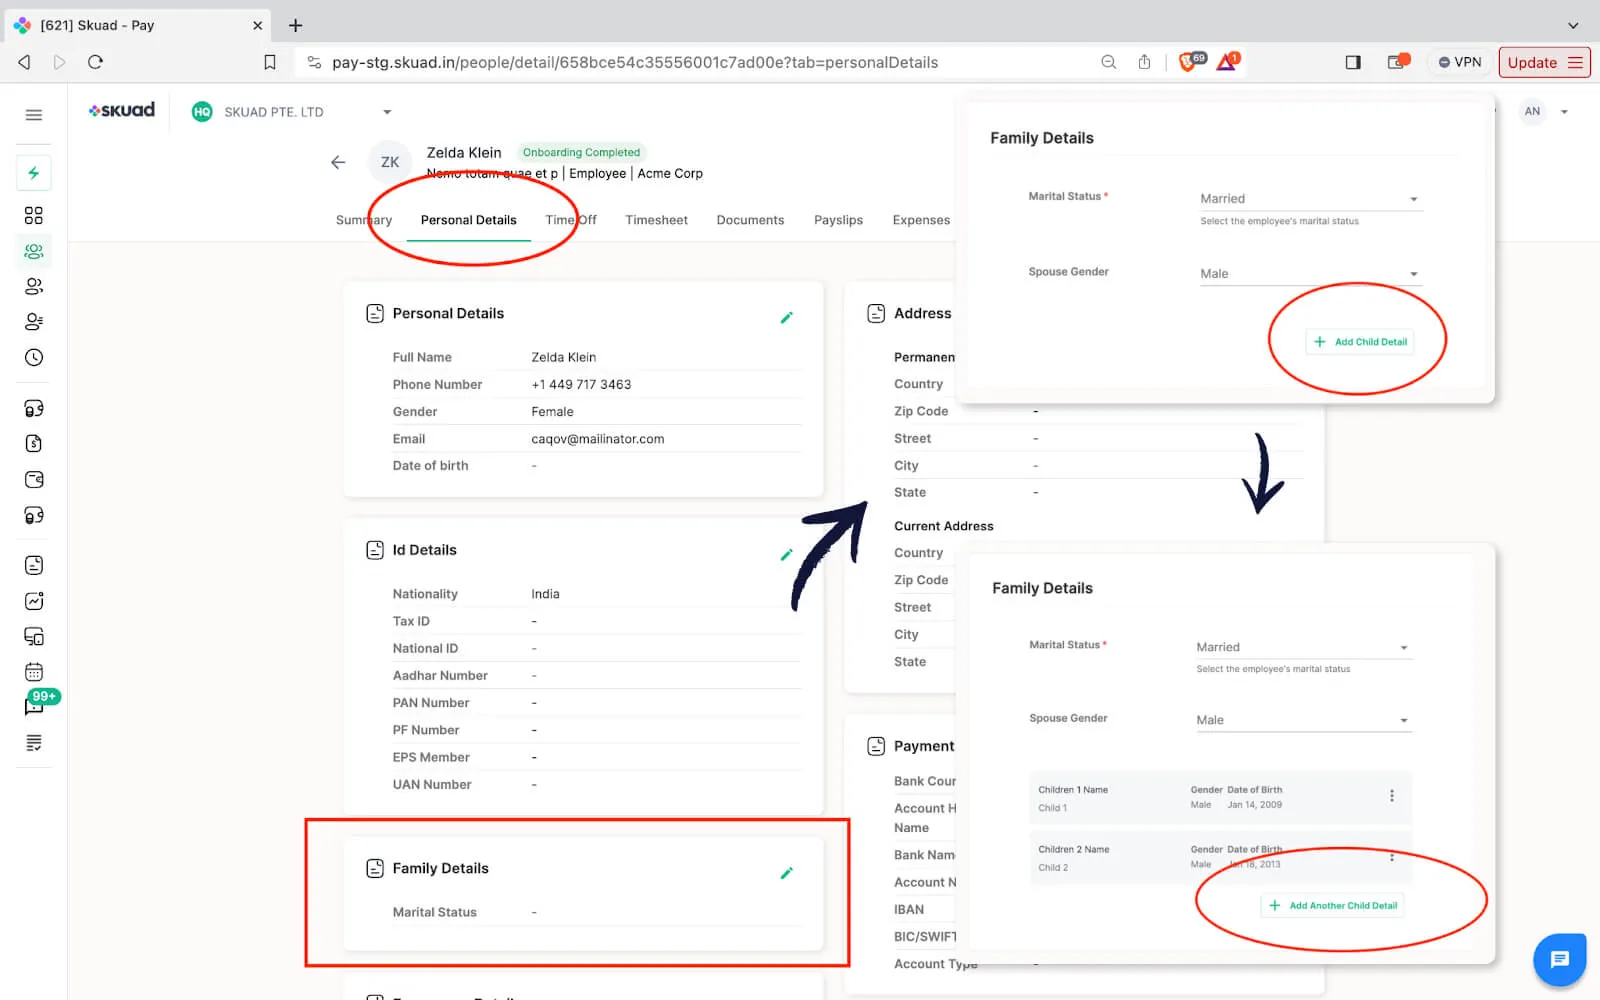Click the share icon in the address bar
This screenshot has width=1600, height=1000.
coord(1144,62)
